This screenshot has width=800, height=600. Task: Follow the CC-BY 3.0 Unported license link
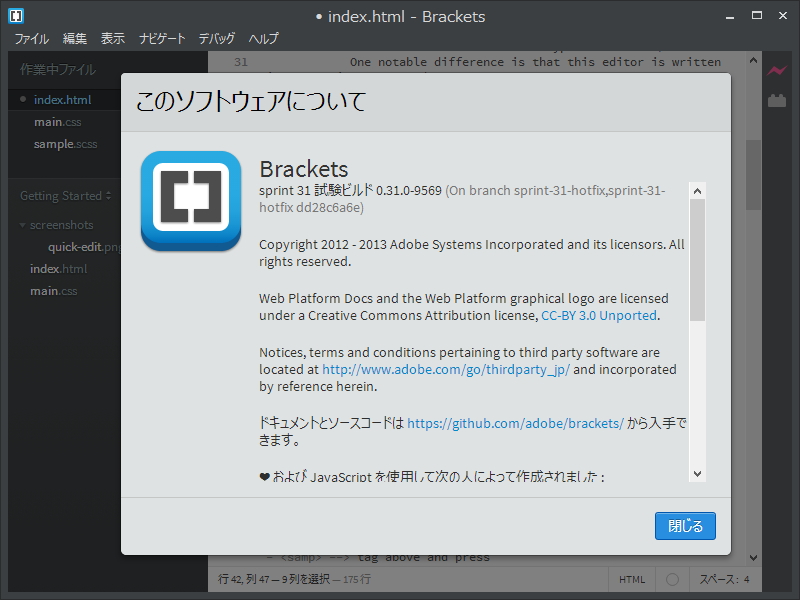598,314
